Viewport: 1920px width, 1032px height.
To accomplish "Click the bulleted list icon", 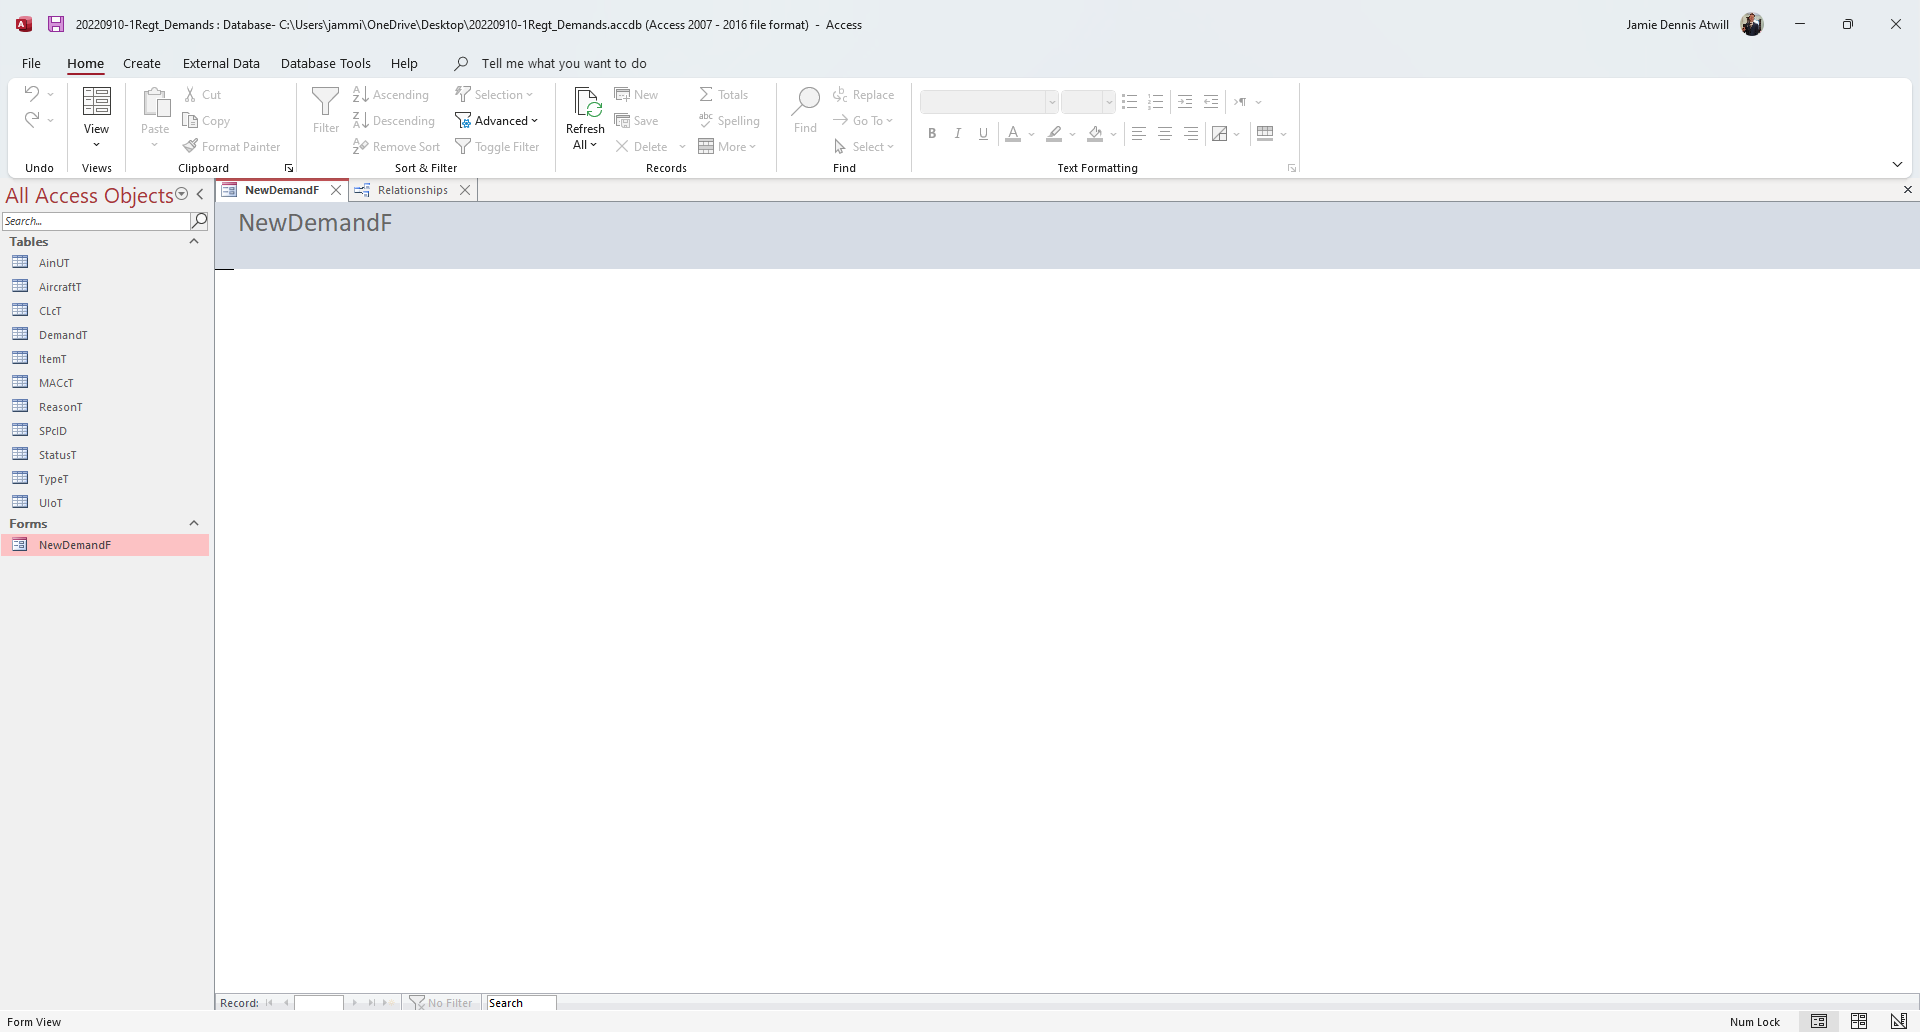I will 1130,102.
